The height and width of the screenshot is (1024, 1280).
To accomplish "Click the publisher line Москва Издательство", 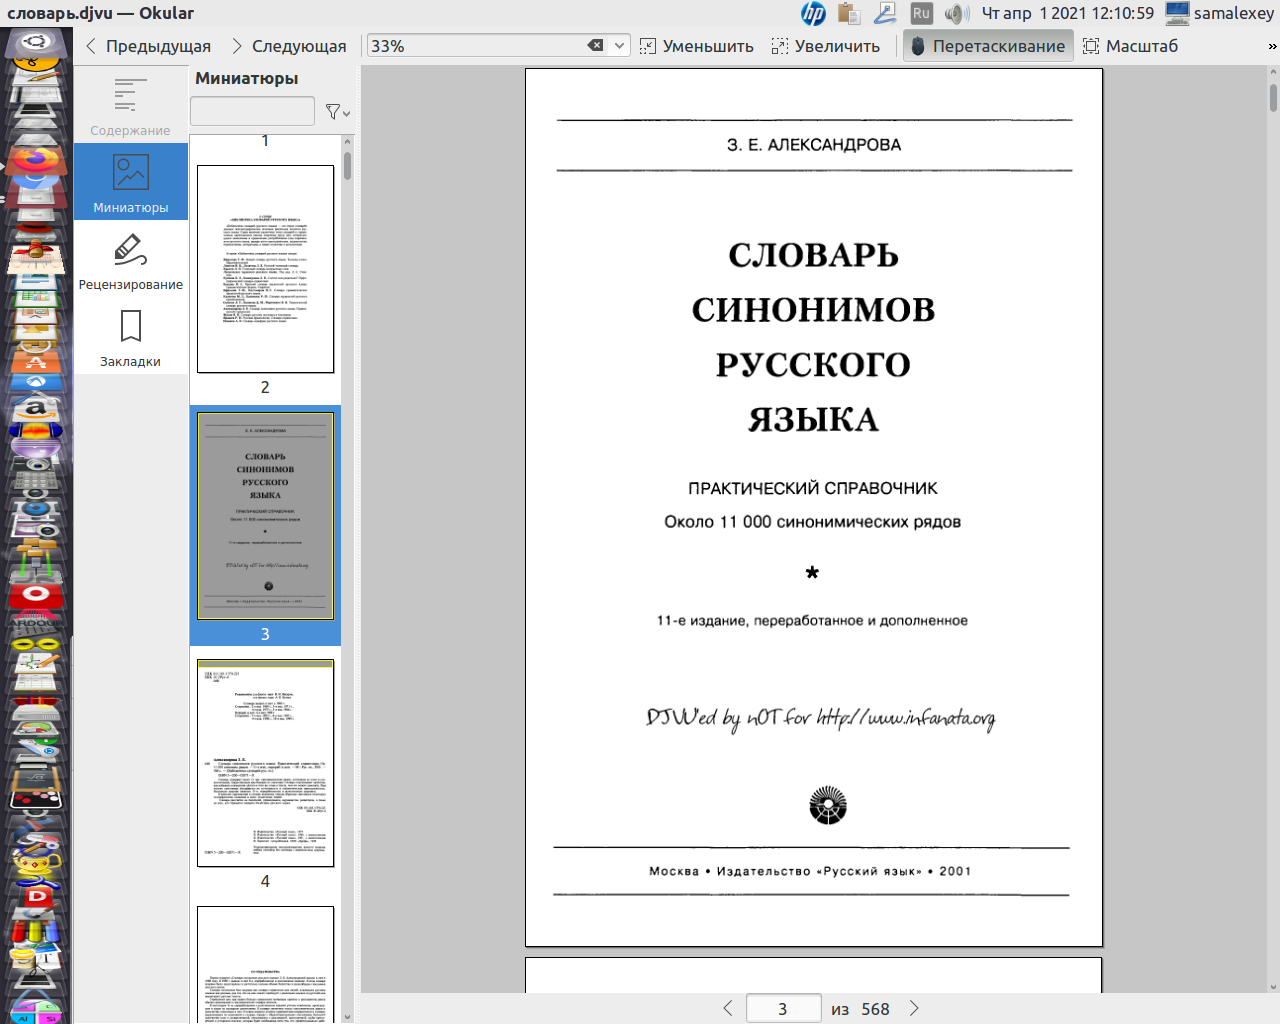I will (x=810, y=871).
